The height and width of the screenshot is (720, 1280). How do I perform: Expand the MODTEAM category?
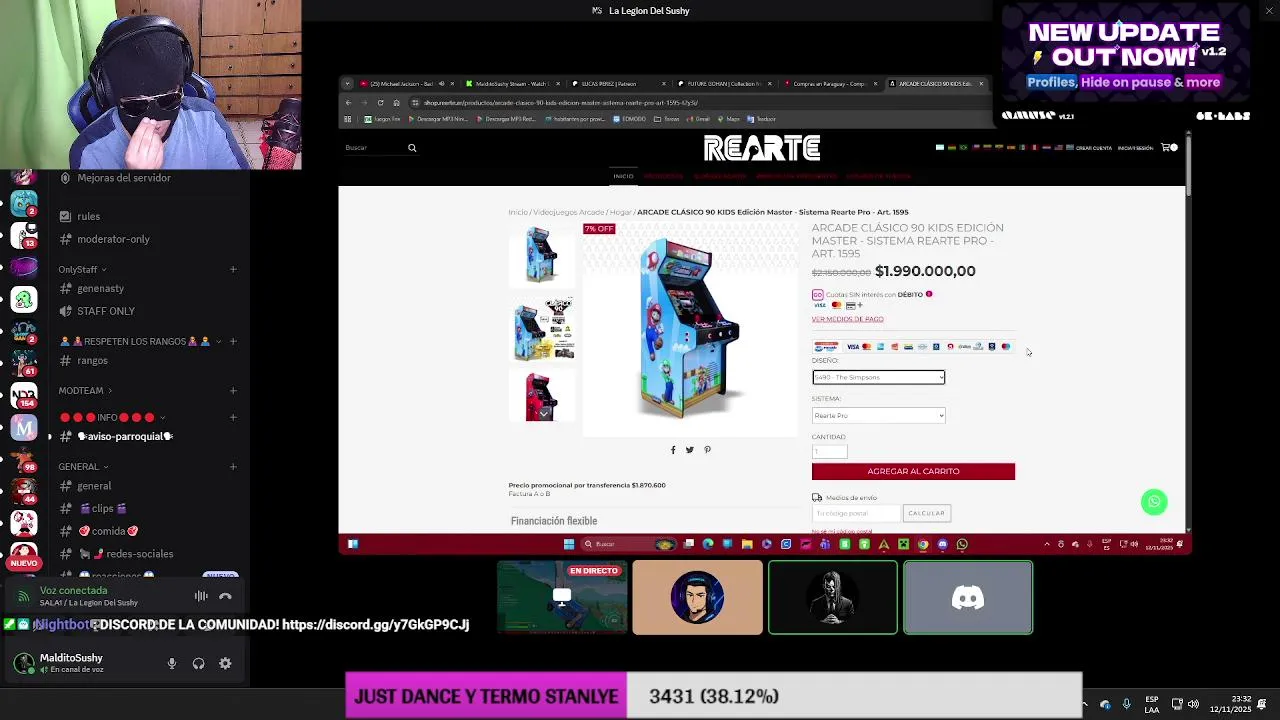tap(85, 391)
